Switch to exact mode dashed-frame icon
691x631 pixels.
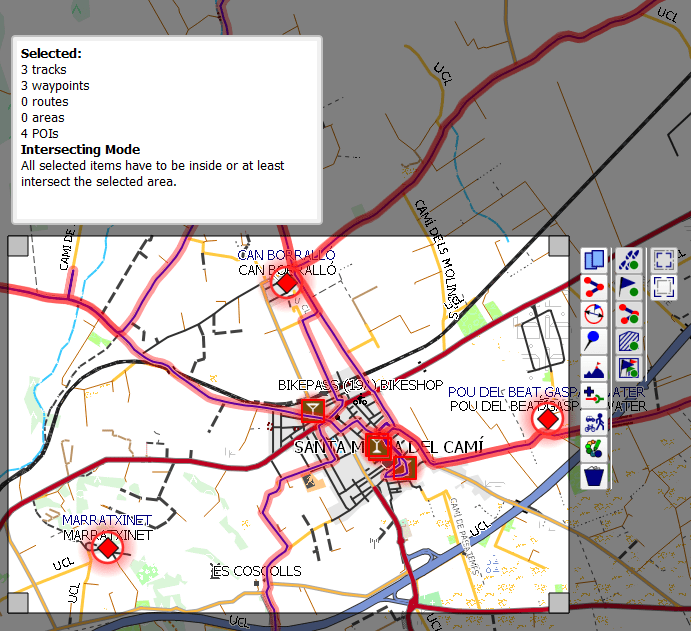point(664,260)
